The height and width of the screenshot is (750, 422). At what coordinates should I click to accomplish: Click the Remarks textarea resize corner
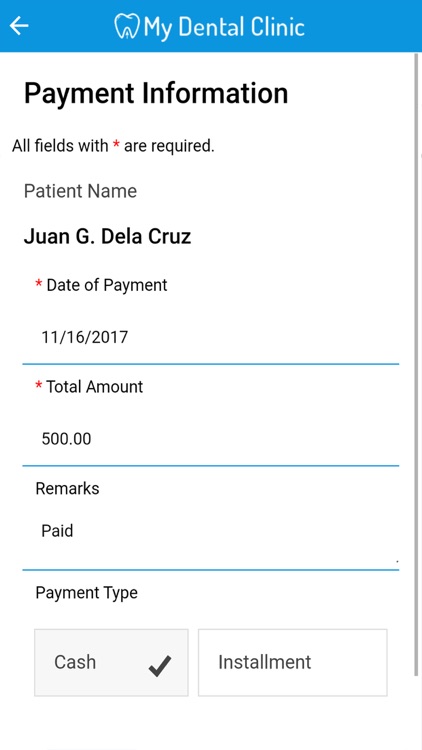[397, 560]
